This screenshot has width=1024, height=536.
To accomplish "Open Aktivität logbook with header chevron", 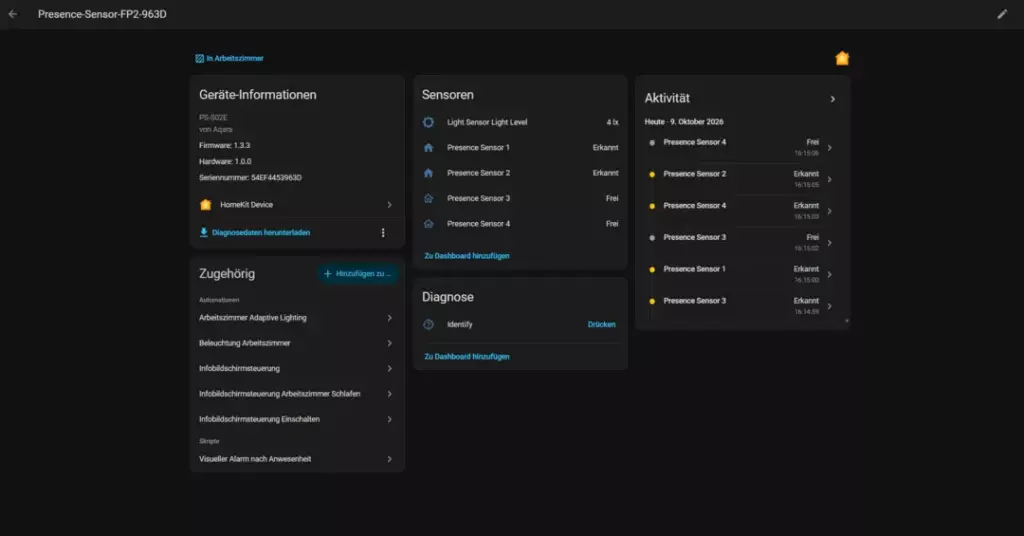I will pyautogui.click(x=833, y=99).
